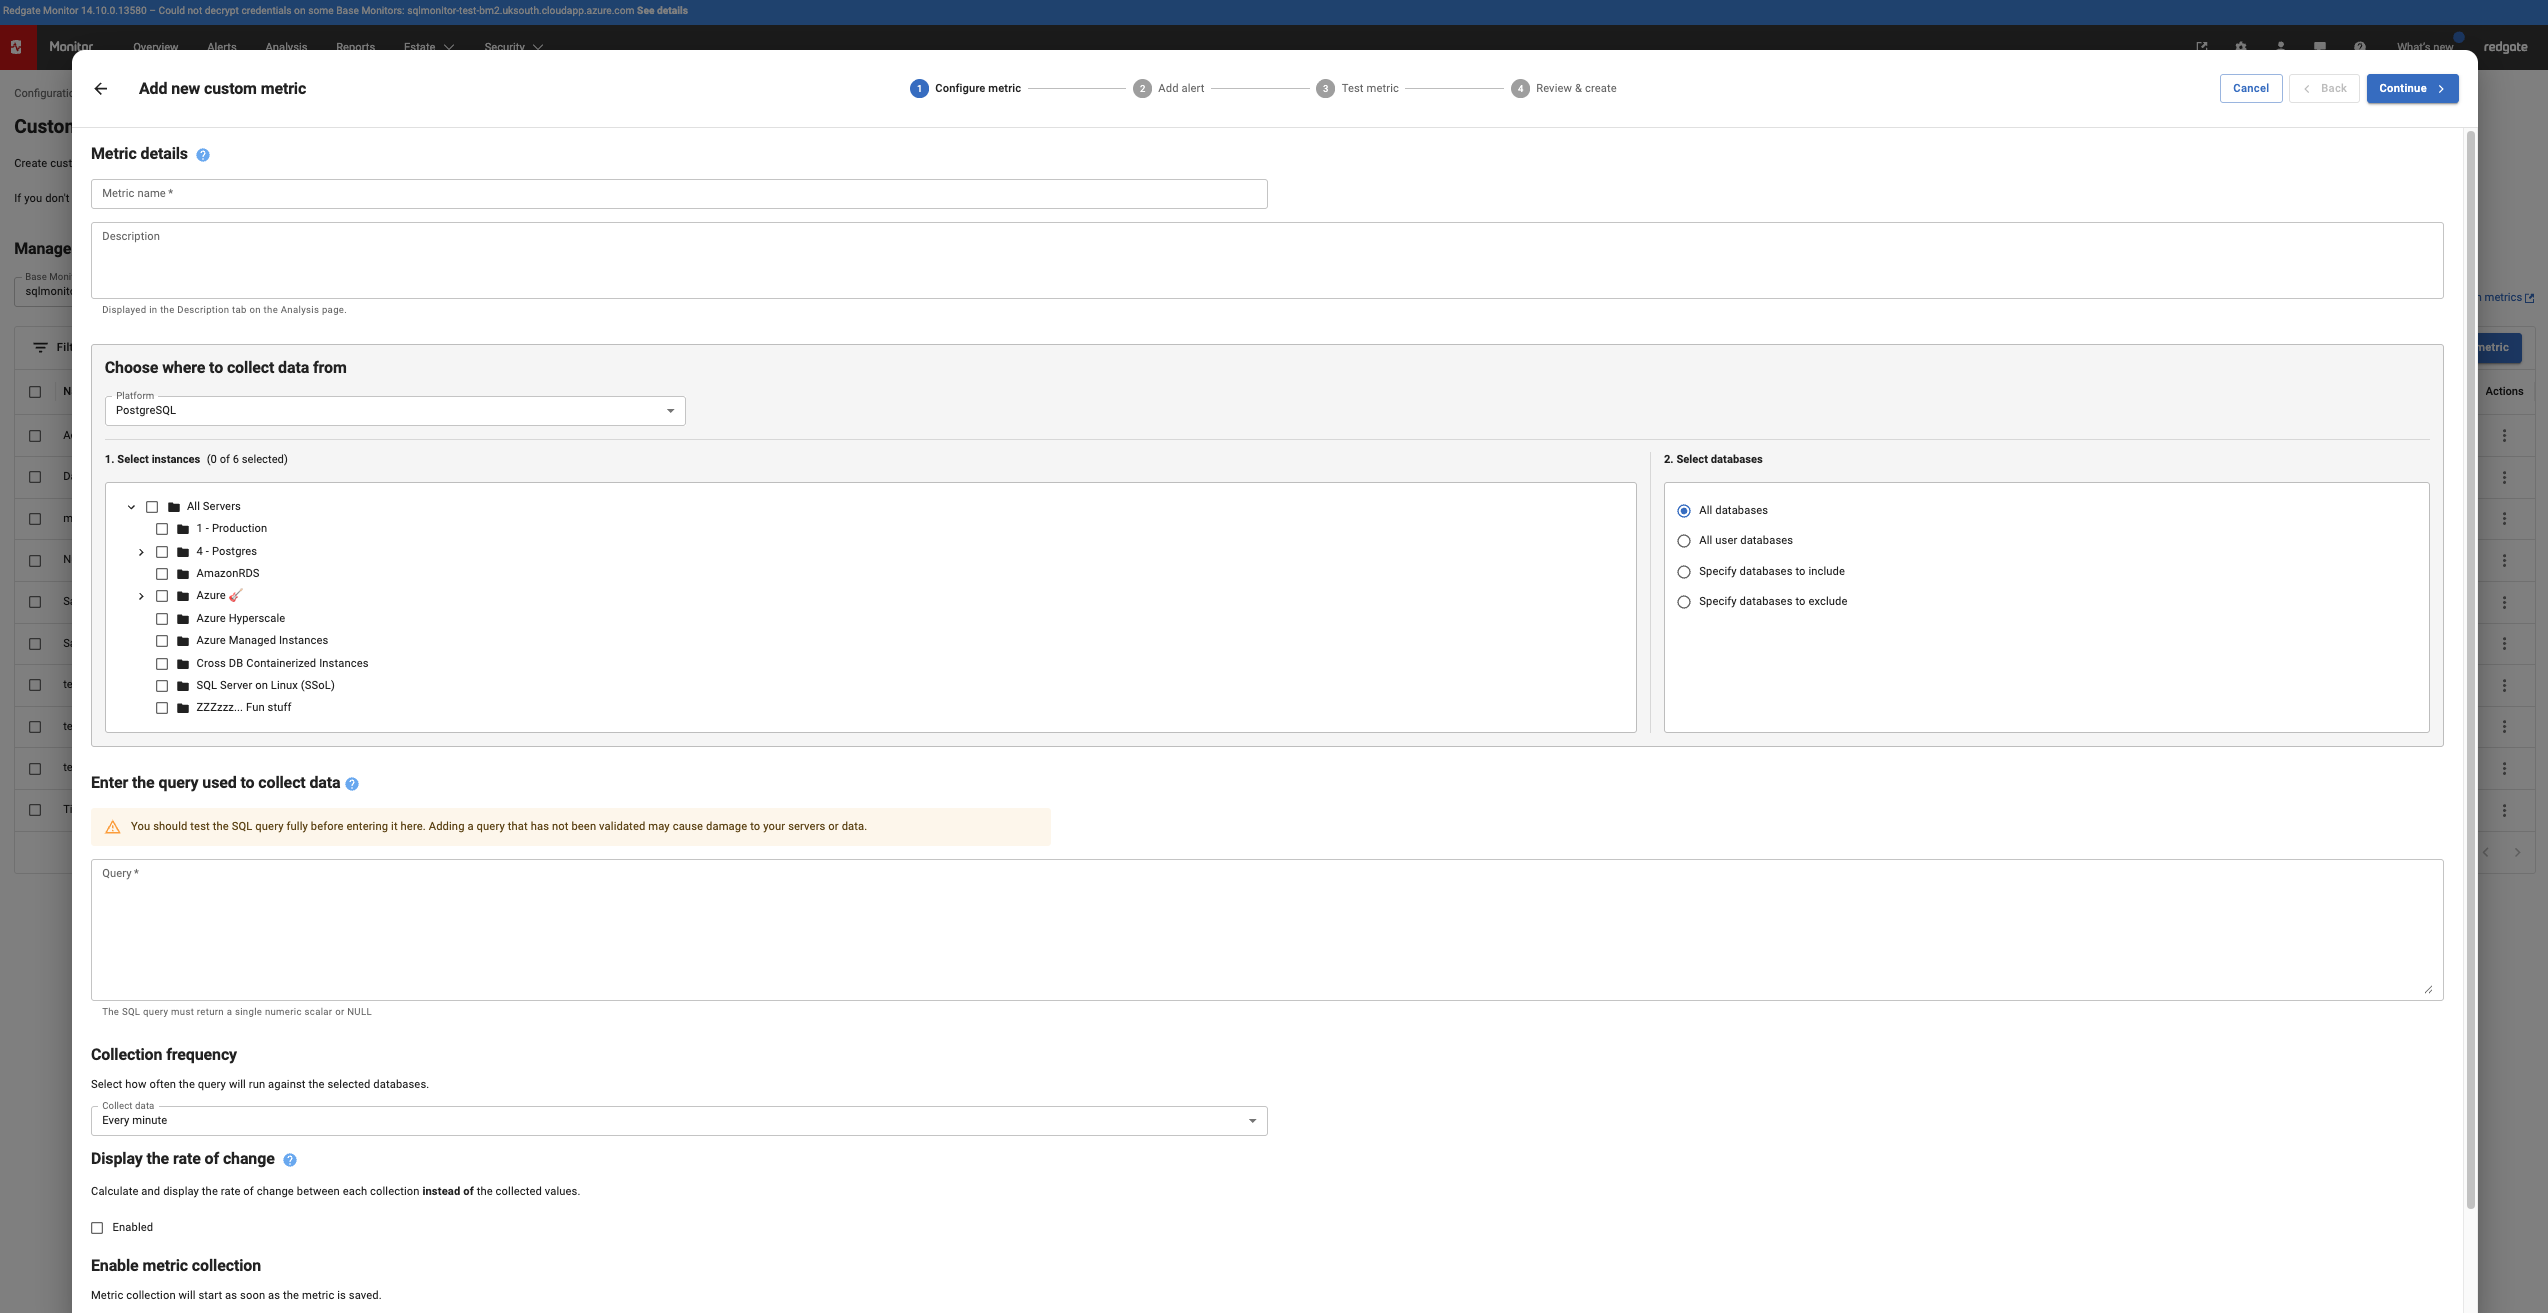The image size is (2548, 1313).
Task: Open the Estate menu
Action: 426,47
